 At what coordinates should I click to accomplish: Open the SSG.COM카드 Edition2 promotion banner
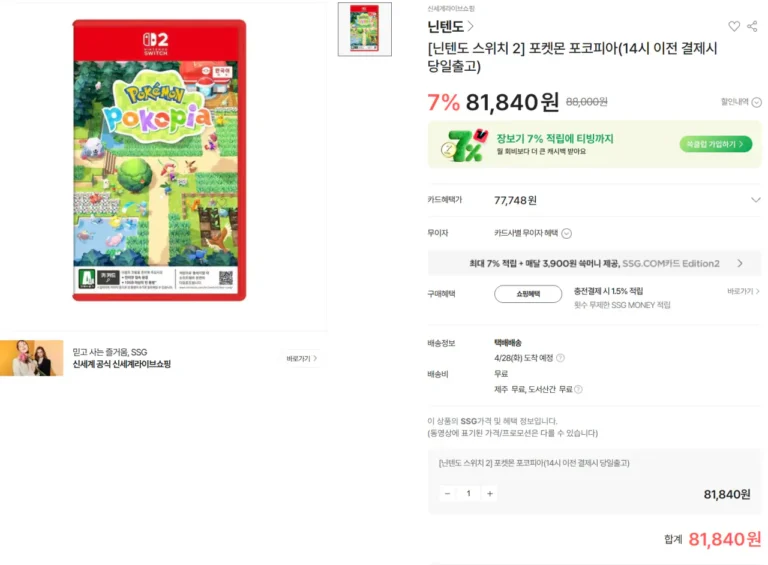click(594, 263)
